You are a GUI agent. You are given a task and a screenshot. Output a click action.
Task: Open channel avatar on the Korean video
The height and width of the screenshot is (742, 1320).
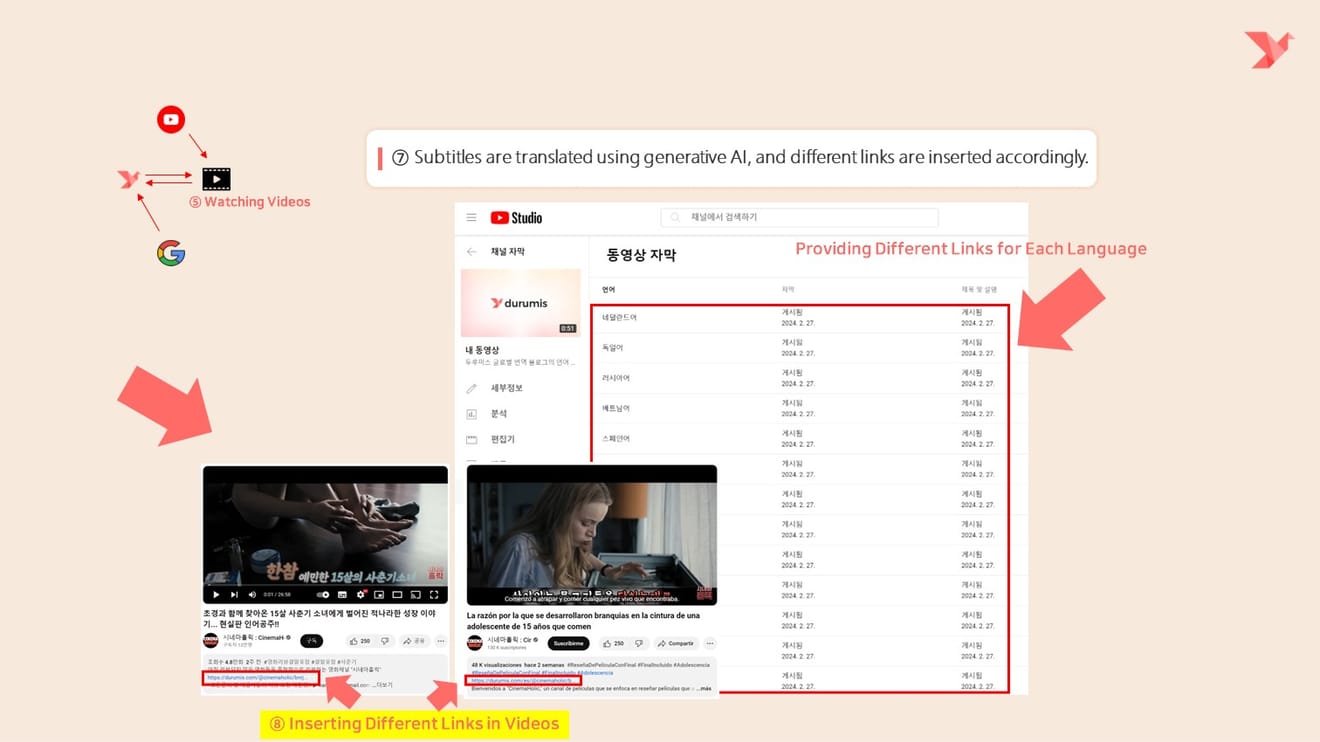211,641
